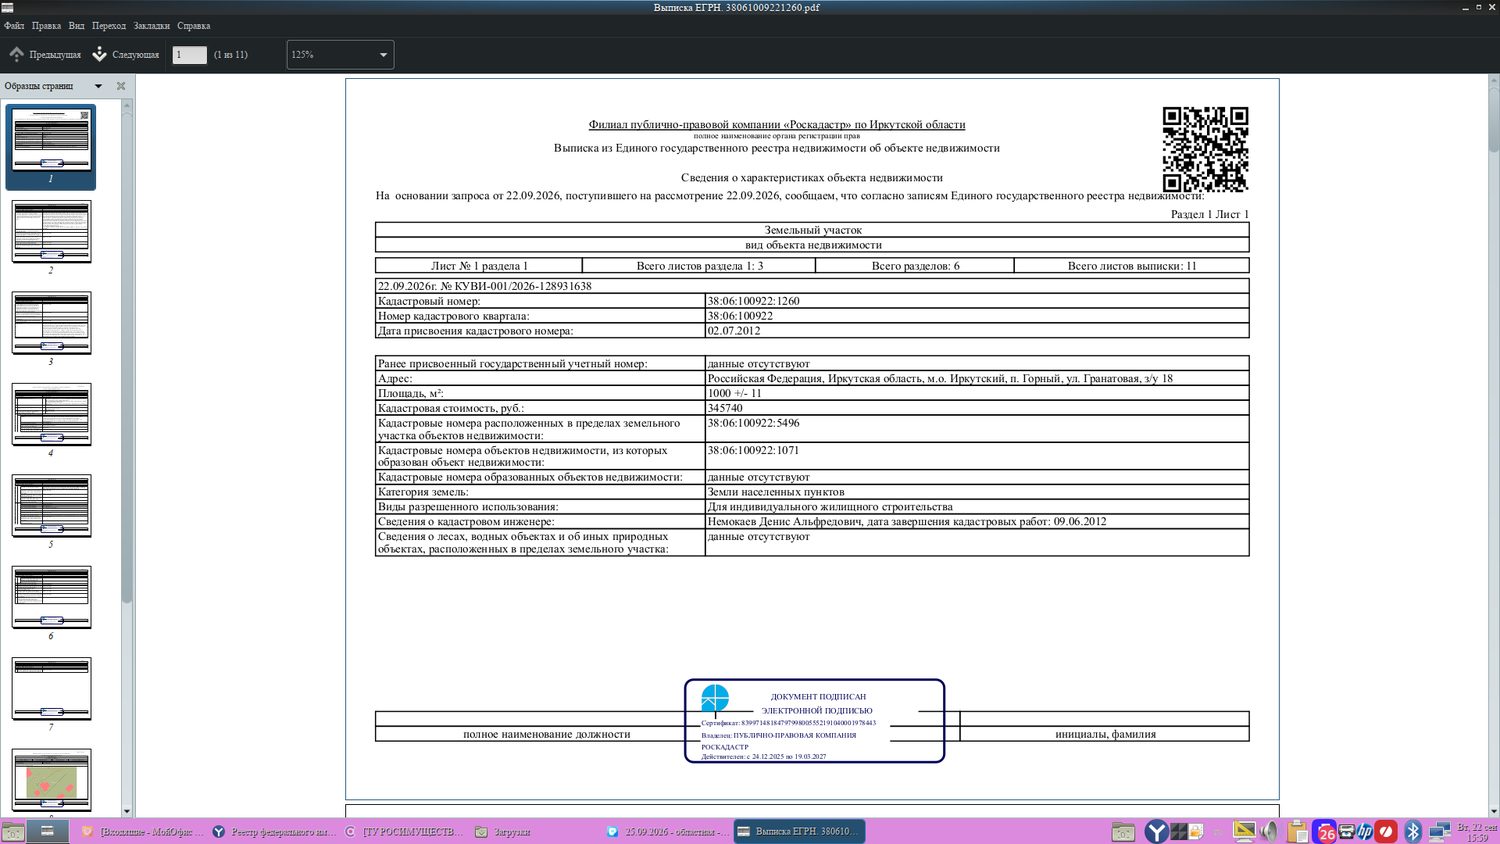
Task: Switch to '25.09.2026 - областная' taskbar window
Action: pos(667,831)
